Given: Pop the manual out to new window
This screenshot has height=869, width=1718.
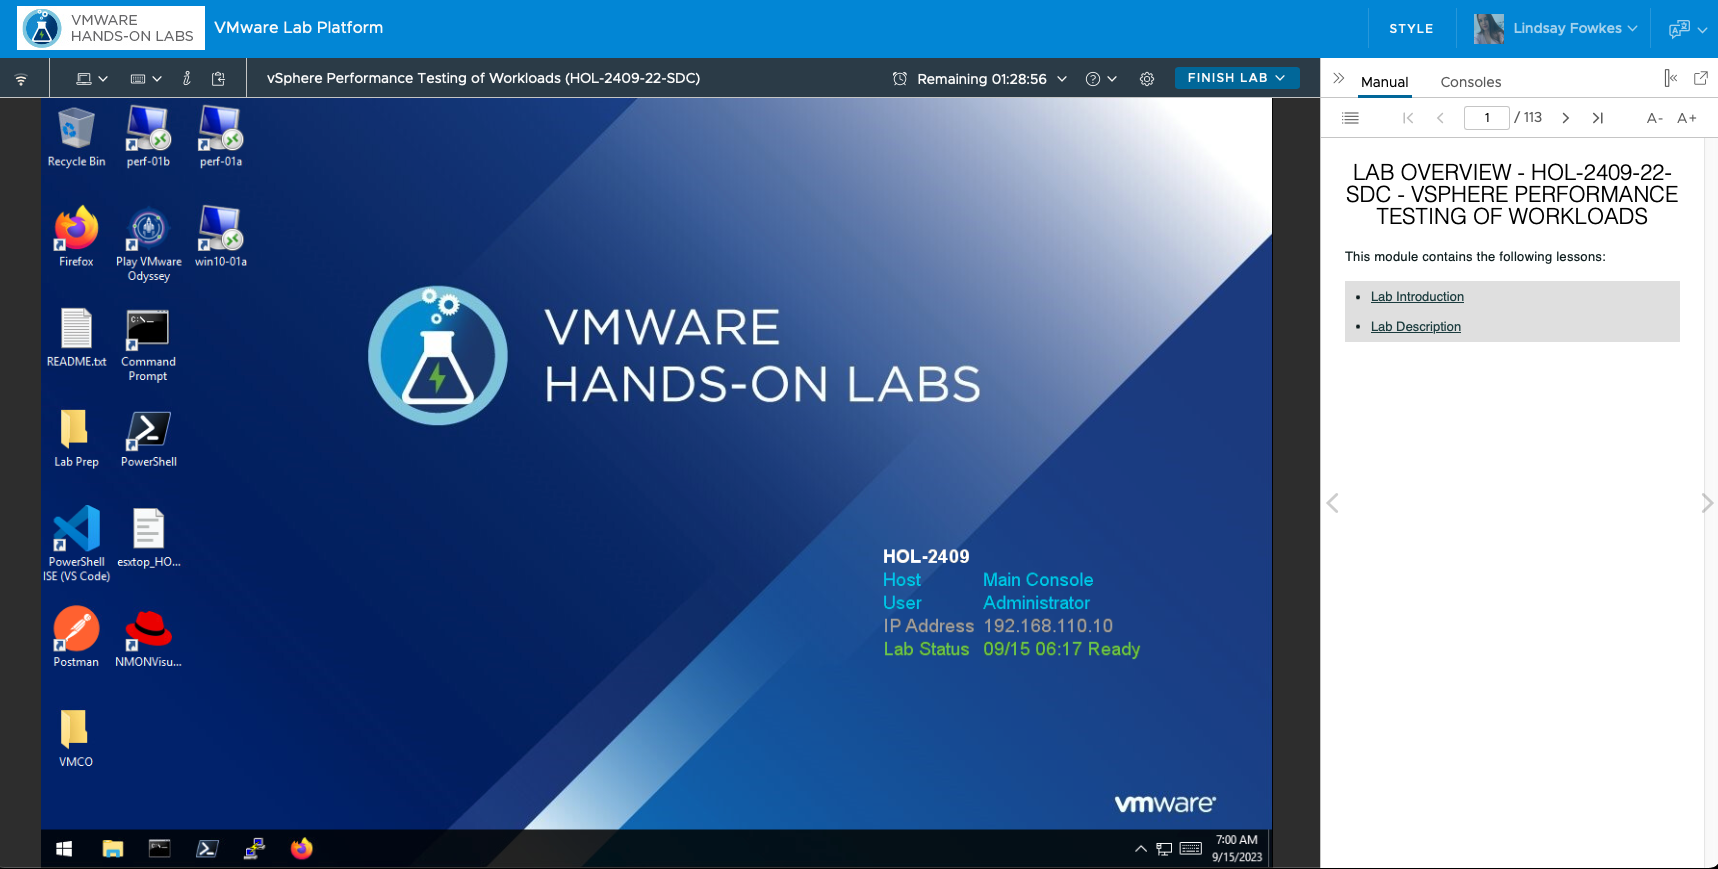Looking at the screenshot, I should (x=1701, y=78).
